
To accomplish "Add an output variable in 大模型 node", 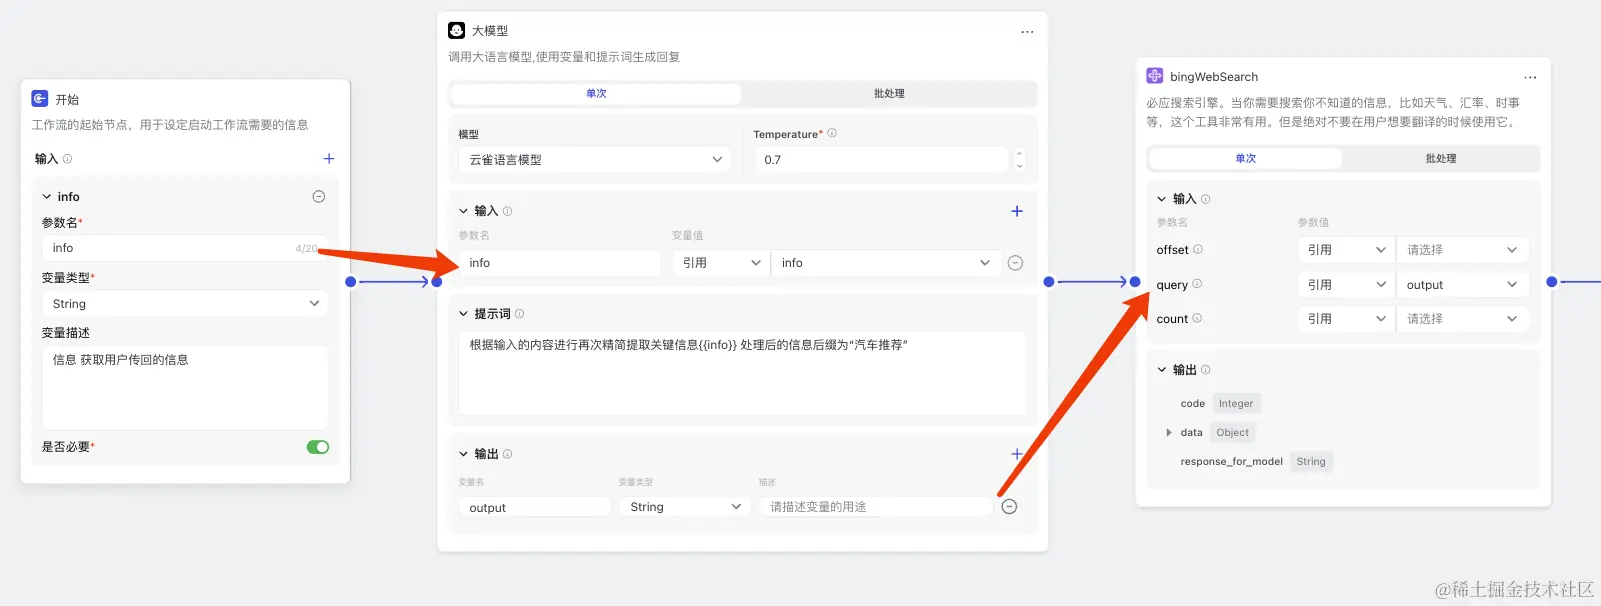I will coord(1017,454).
